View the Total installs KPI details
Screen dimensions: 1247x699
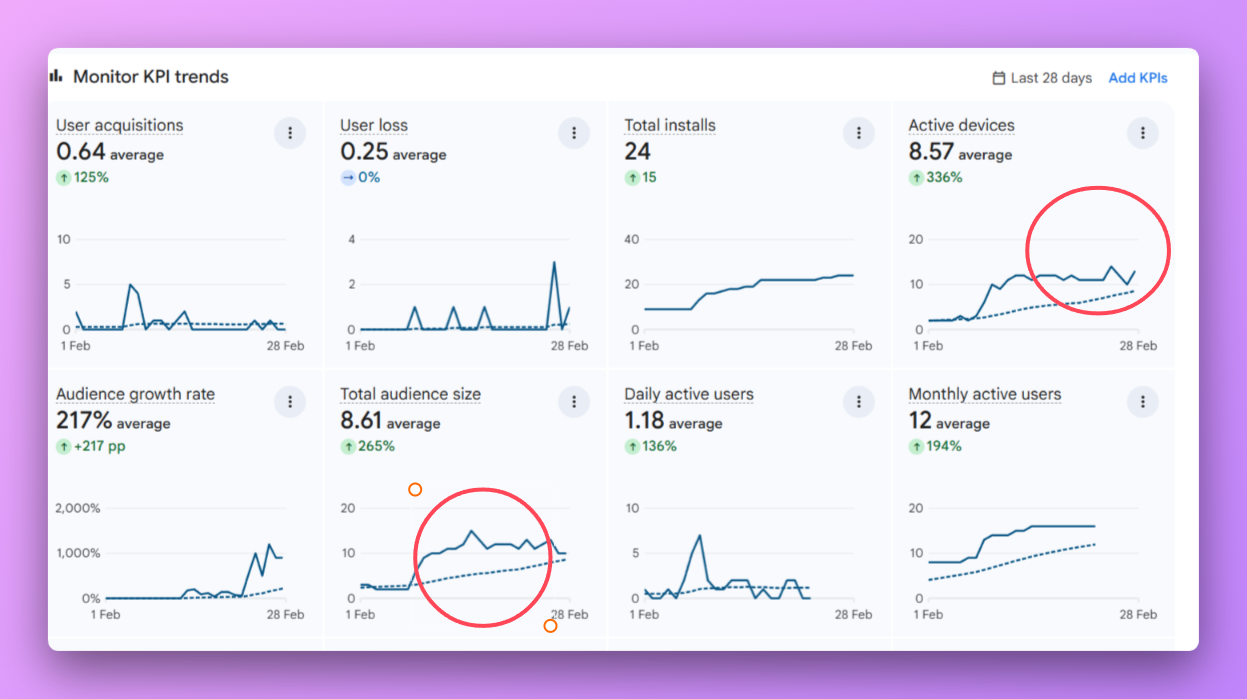[x=670, y=125]
